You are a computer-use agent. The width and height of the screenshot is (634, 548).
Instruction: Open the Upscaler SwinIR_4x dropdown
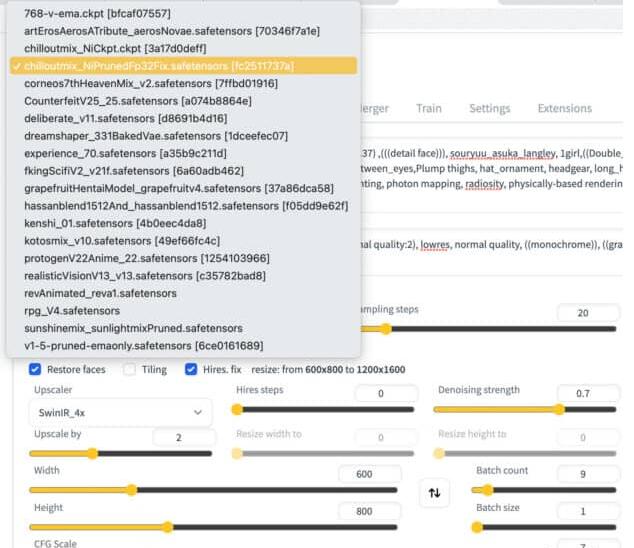click(x=120, y=413)
